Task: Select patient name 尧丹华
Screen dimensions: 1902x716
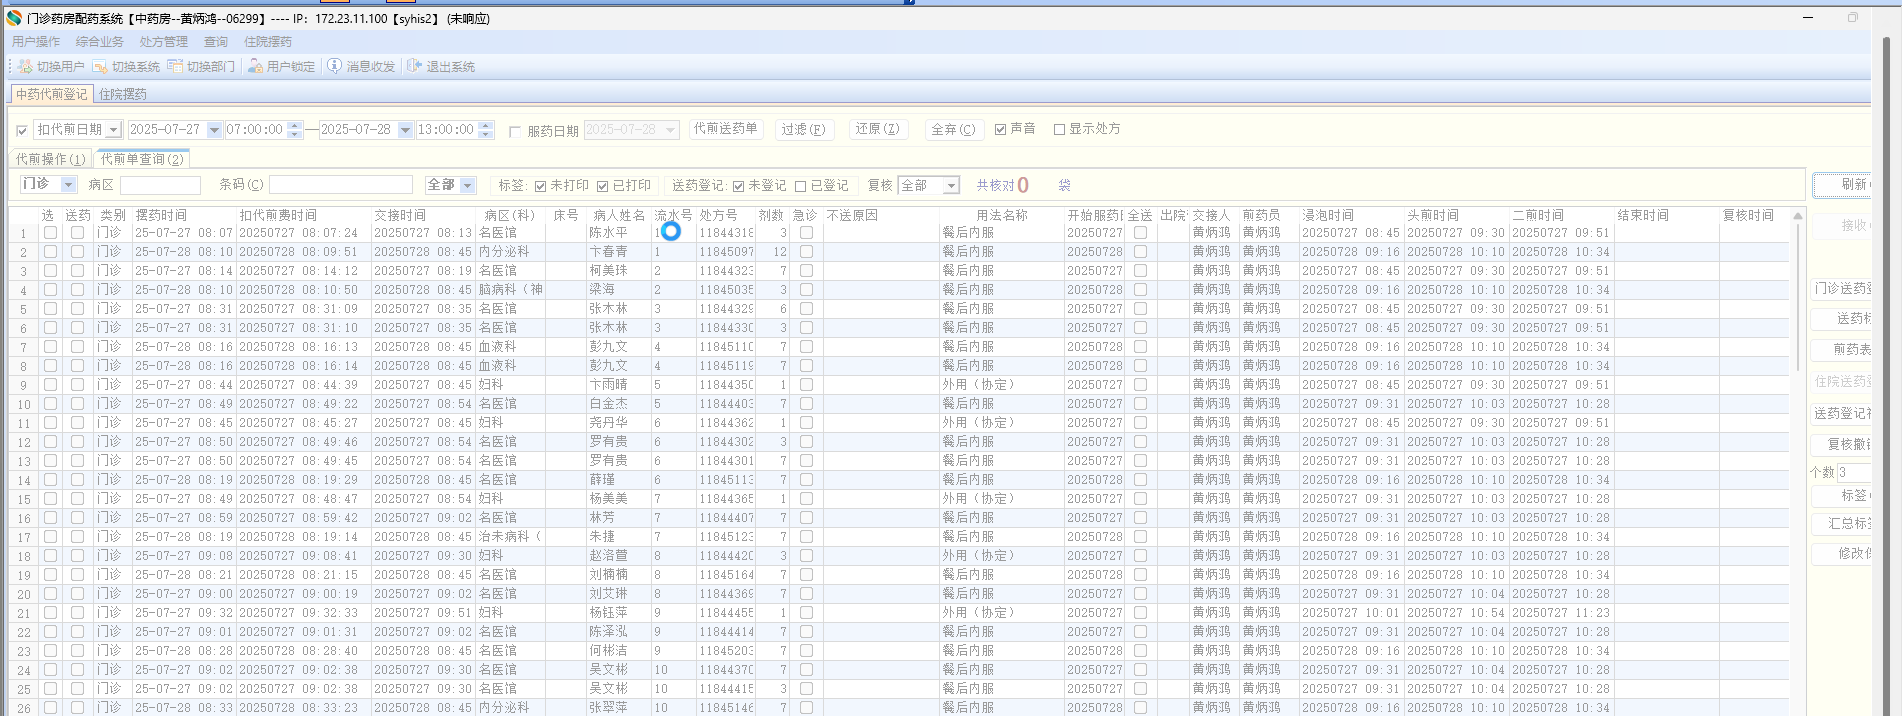Action: click(608, 423)
